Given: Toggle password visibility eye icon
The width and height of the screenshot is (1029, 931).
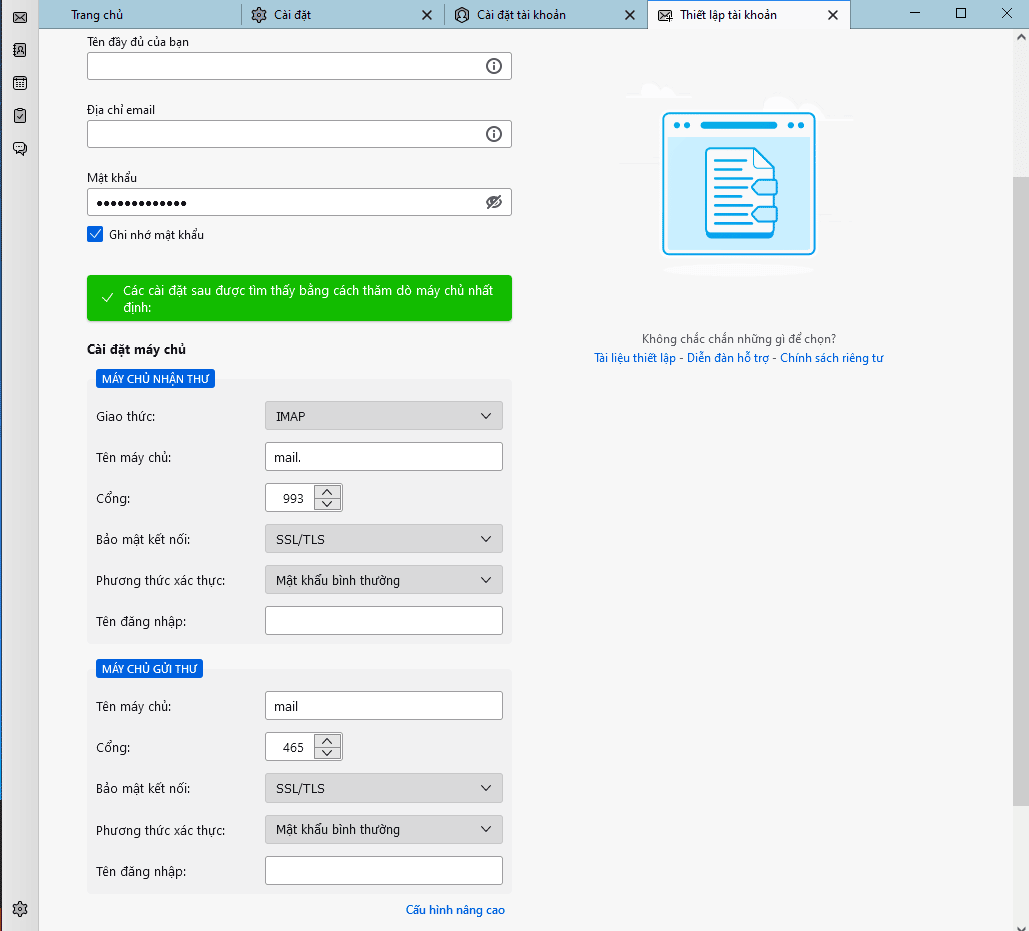Looking at the screenshot, I should pyautogui.click(x=493, y=202).
